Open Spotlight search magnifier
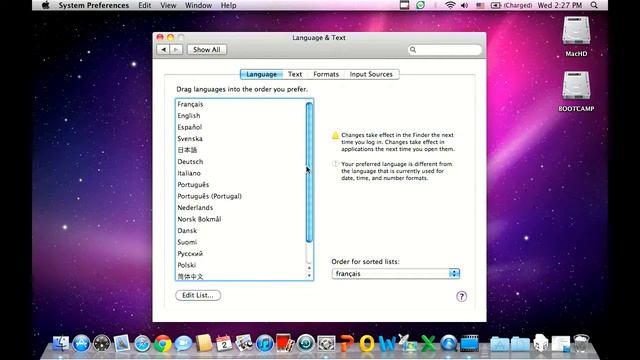The width and height of the screenshot is (640, 360). [x=594, y=5]
